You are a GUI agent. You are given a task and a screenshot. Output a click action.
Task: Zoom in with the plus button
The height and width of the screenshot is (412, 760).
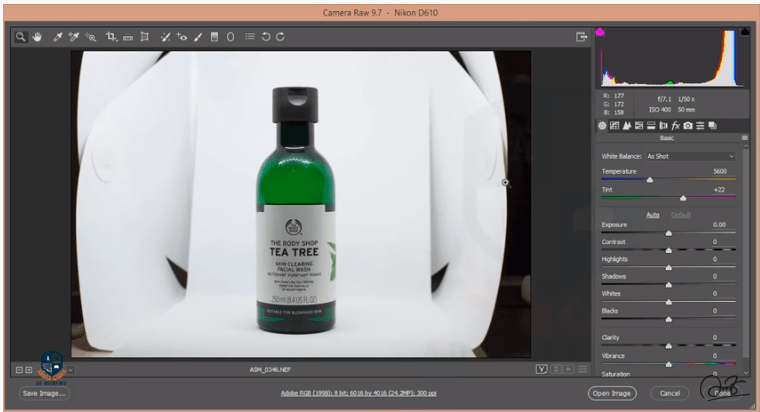click(x=29, y=370)
